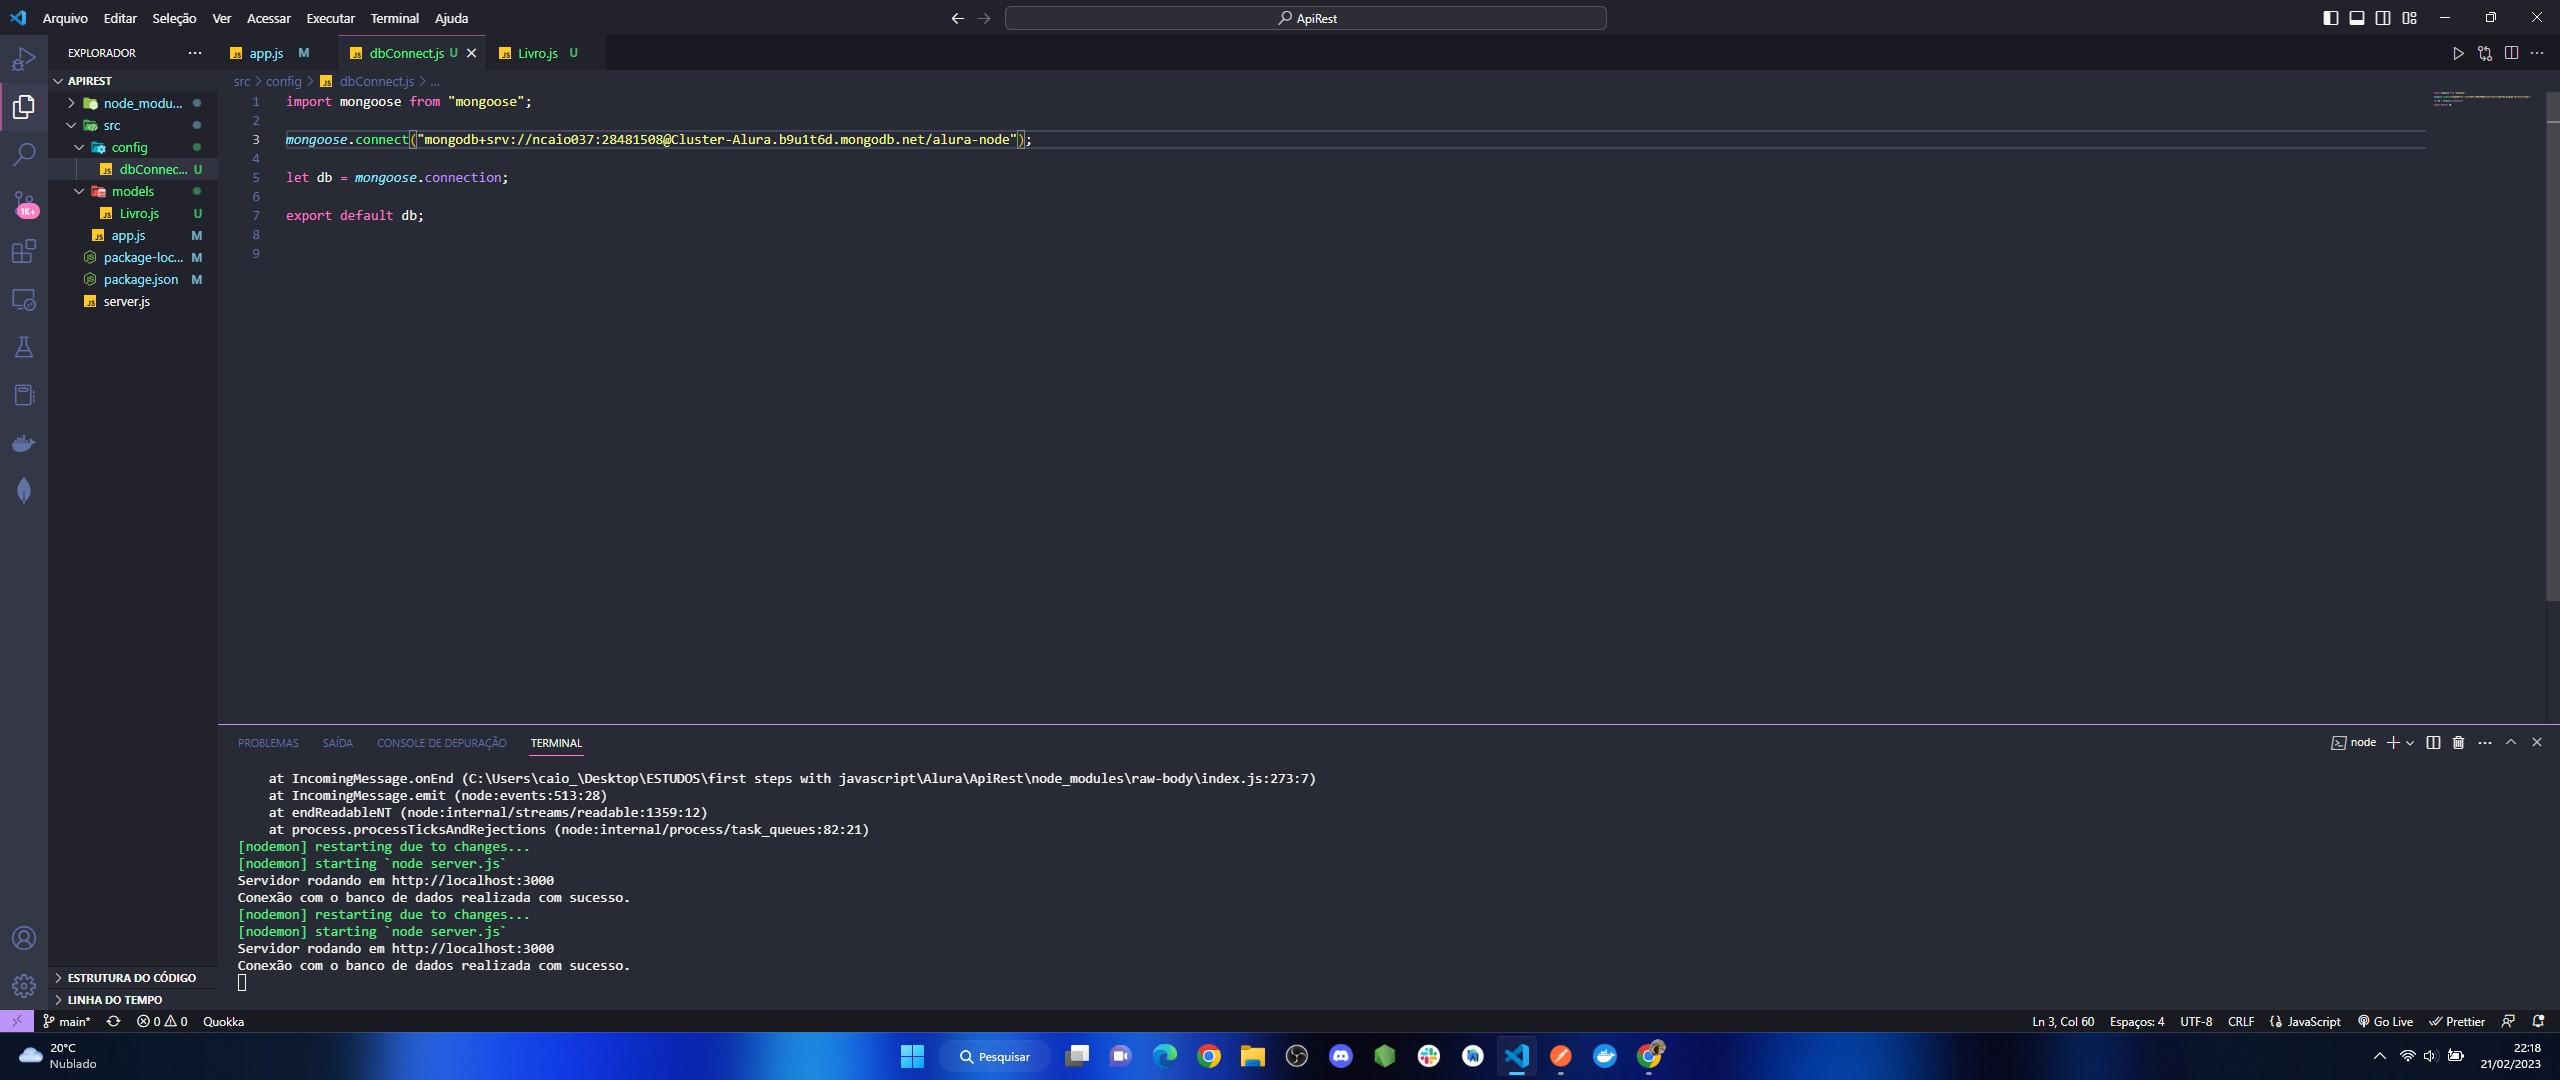
Task: Switch to Console de Depuração tab
Action: click(x=441, y=743)
